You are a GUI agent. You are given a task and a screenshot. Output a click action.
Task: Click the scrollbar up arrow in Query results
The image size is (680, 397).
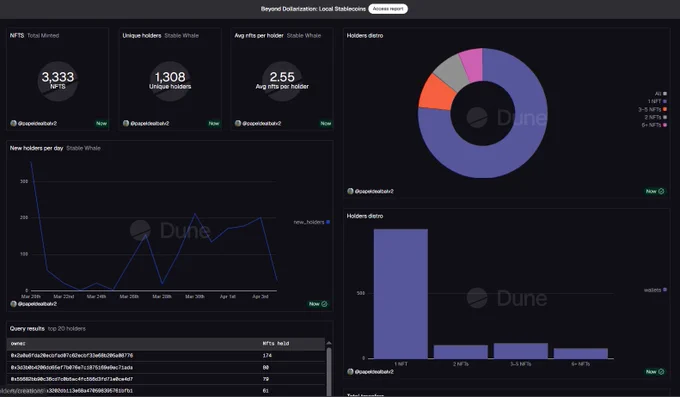[x=329, y=343]
